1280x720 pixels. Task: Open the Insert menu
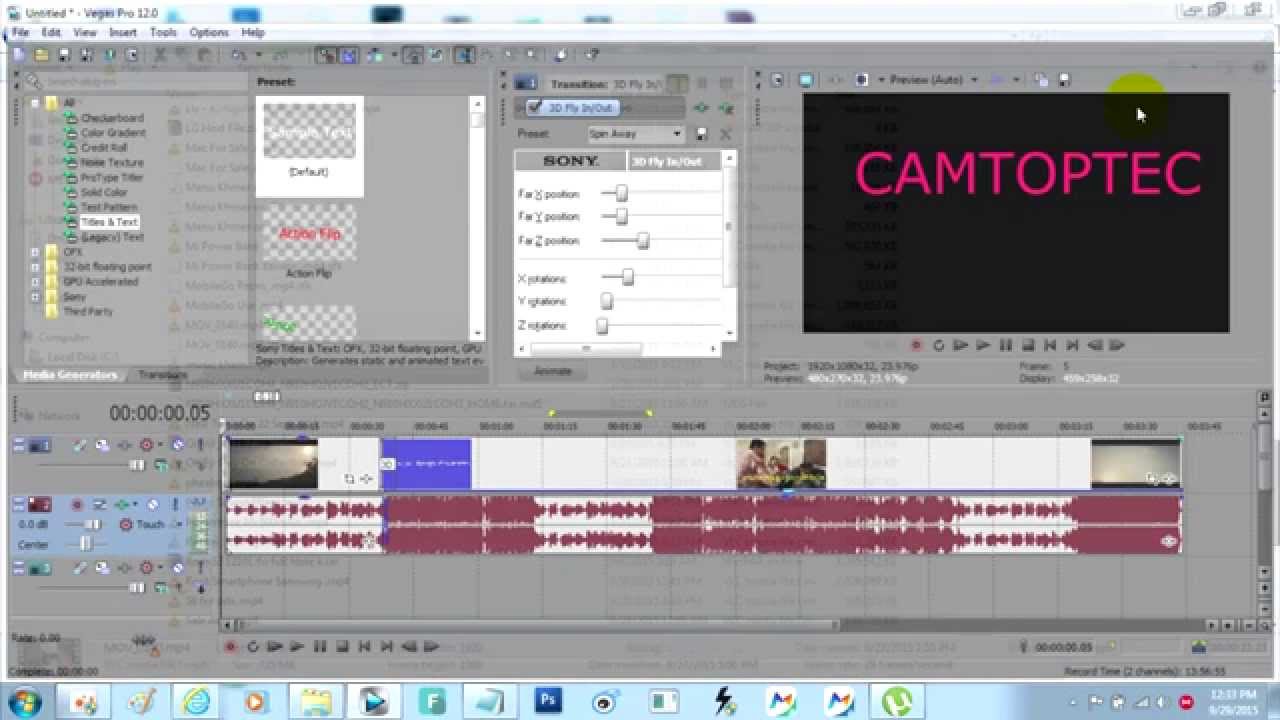pos(123,32)
